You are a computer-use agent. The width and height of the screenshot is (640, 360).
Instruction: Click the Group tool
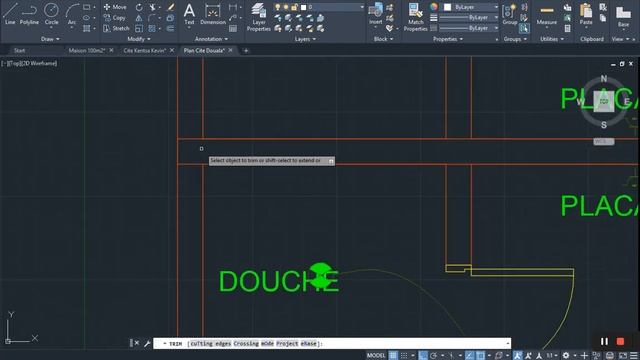click(x=510, y=15)
